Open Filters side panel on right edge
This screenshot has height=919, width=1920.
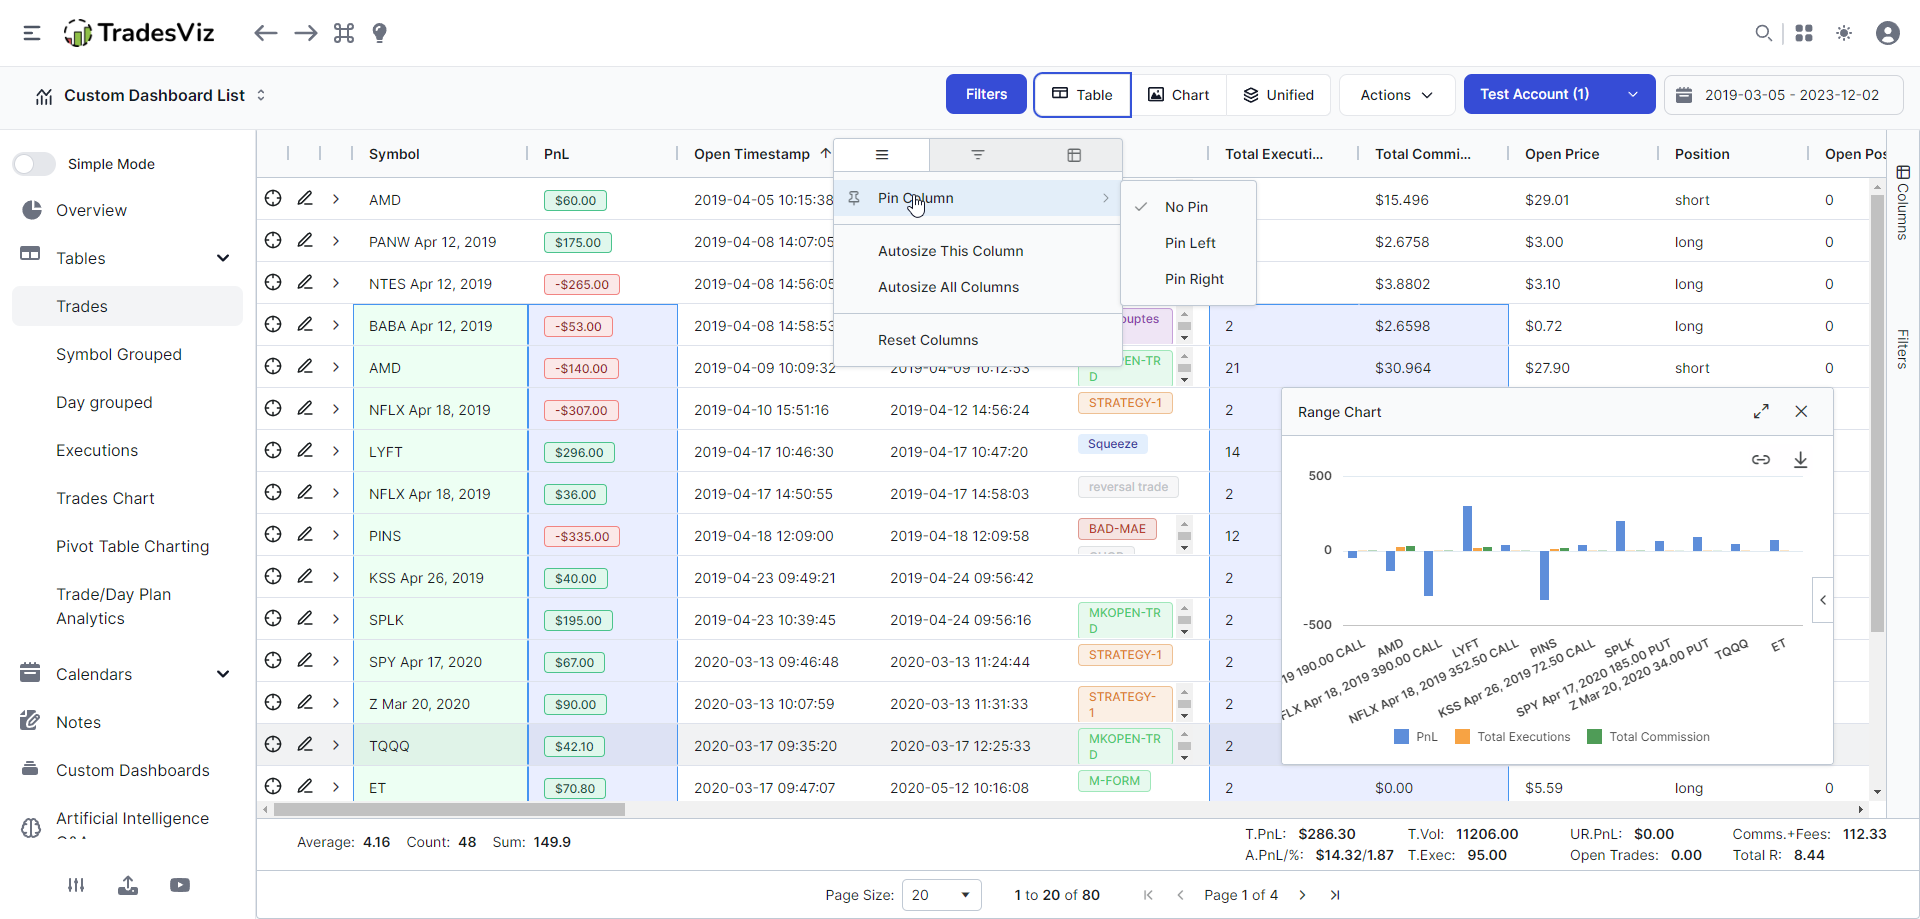(1903, 348)
